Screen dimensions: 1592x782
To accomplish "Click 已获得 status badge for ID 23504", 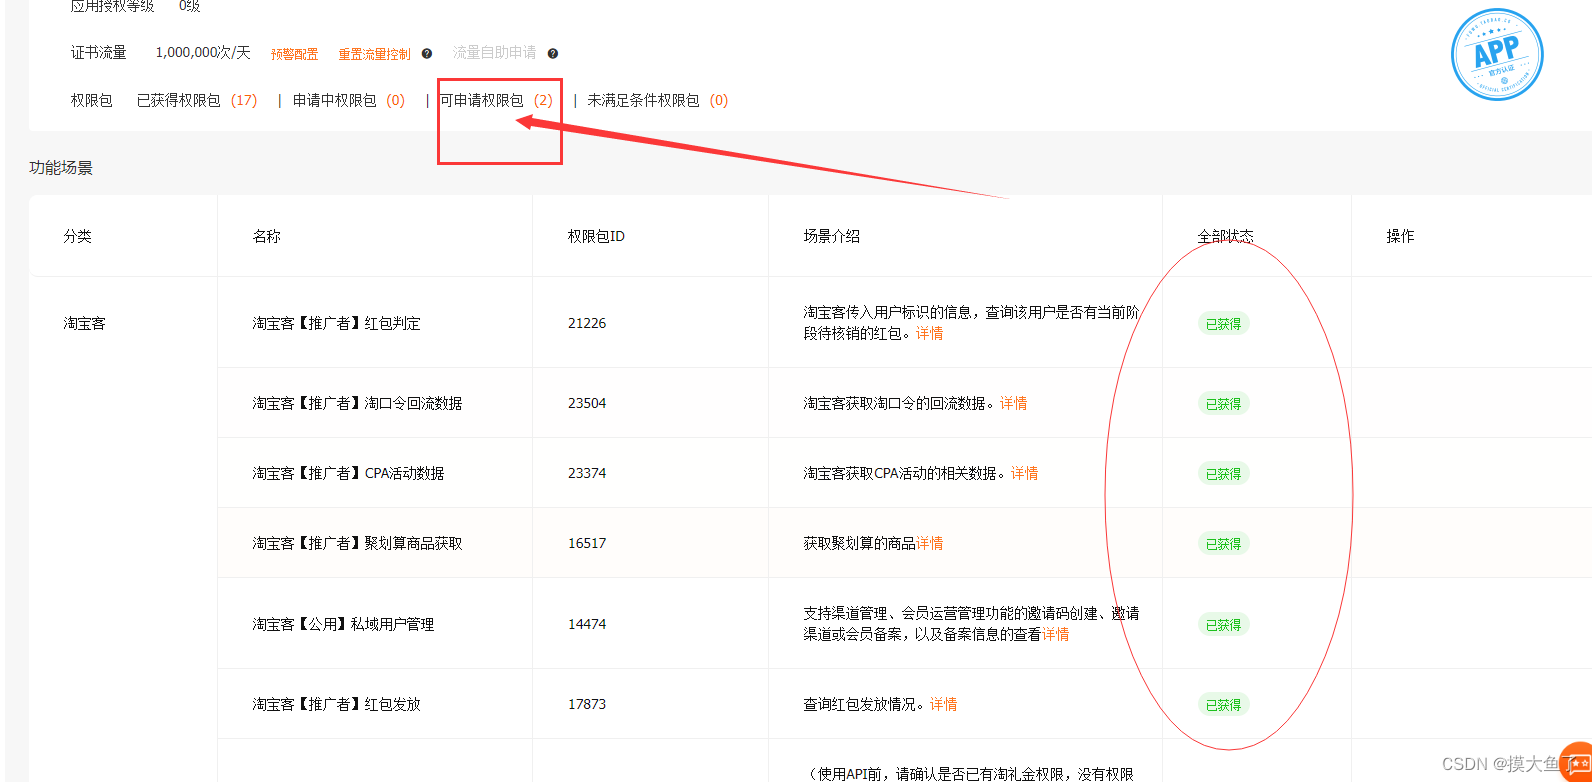I will [x=1223, y=404].
